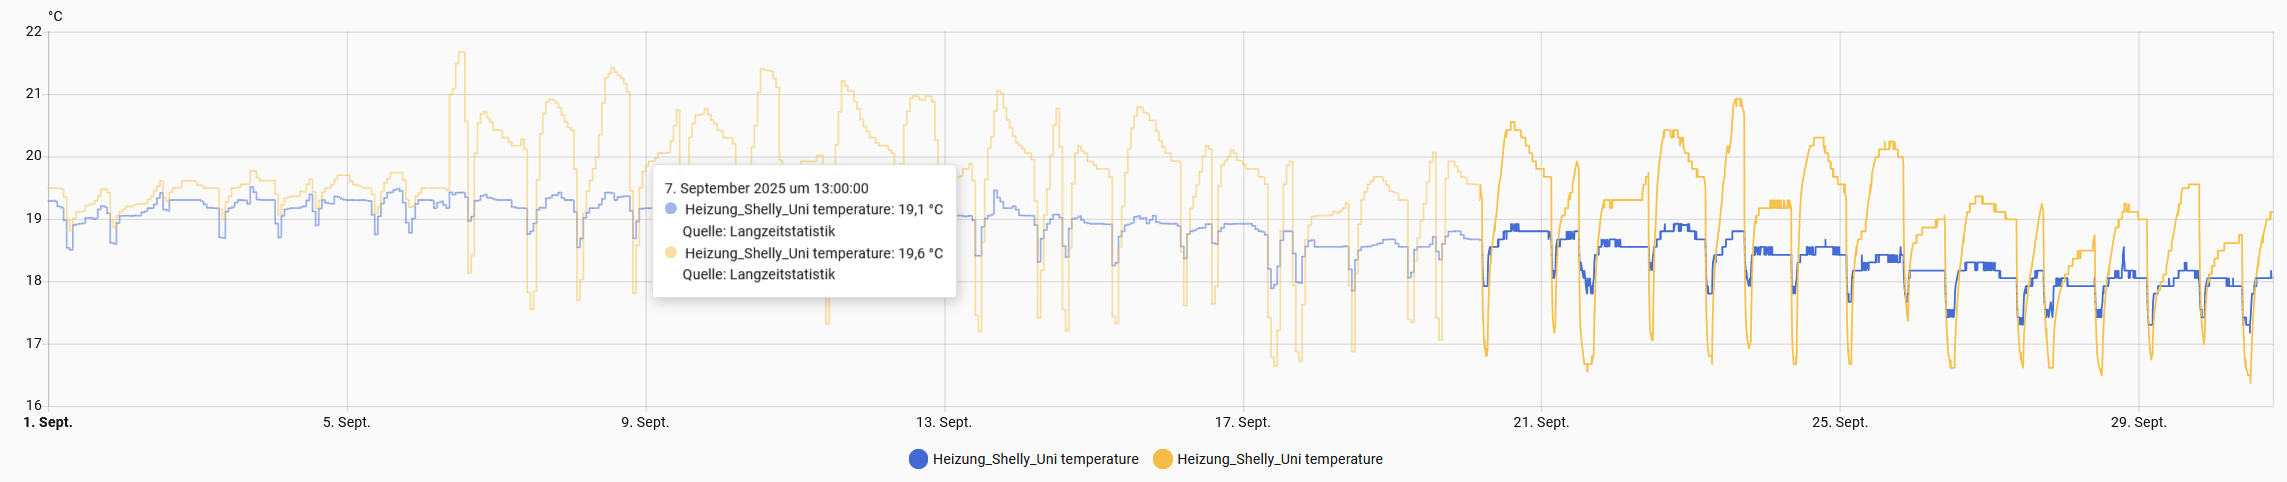The height and width of the screenshot is (482, 2287).
Task: Click the '29. Sept.' x-axis label
Action: coord(2138,422)
